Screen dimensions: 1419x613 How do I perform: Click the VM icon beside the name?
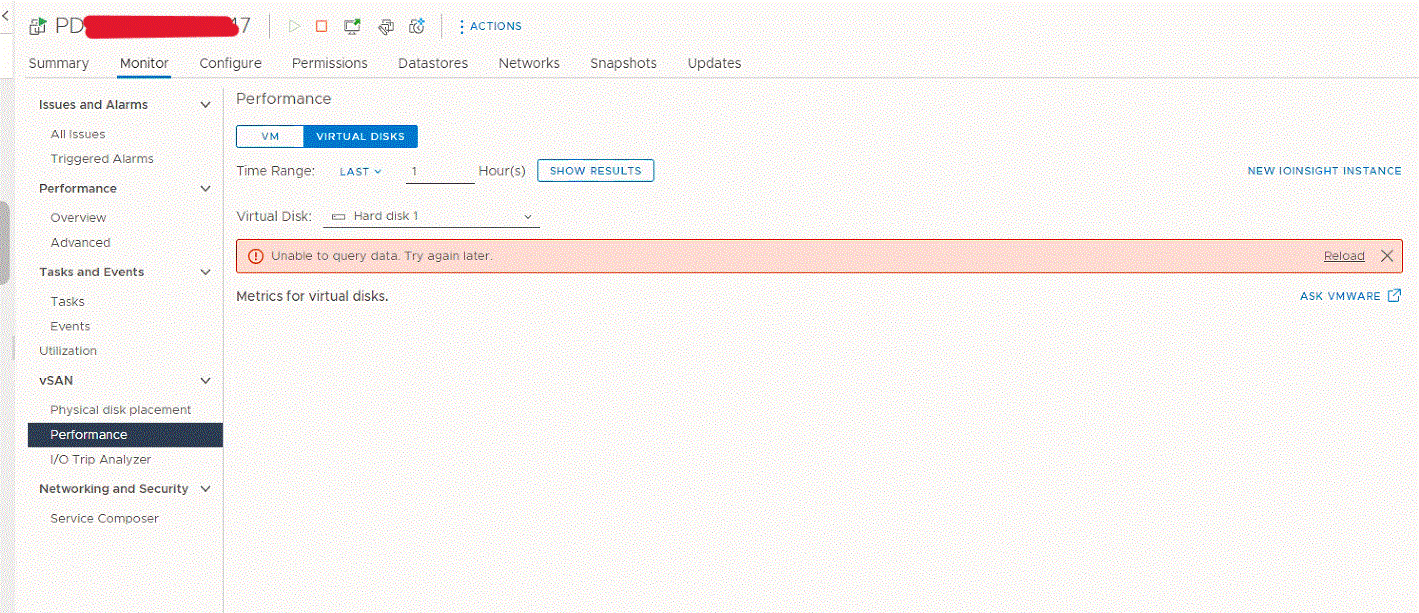(x=38, y=26)
